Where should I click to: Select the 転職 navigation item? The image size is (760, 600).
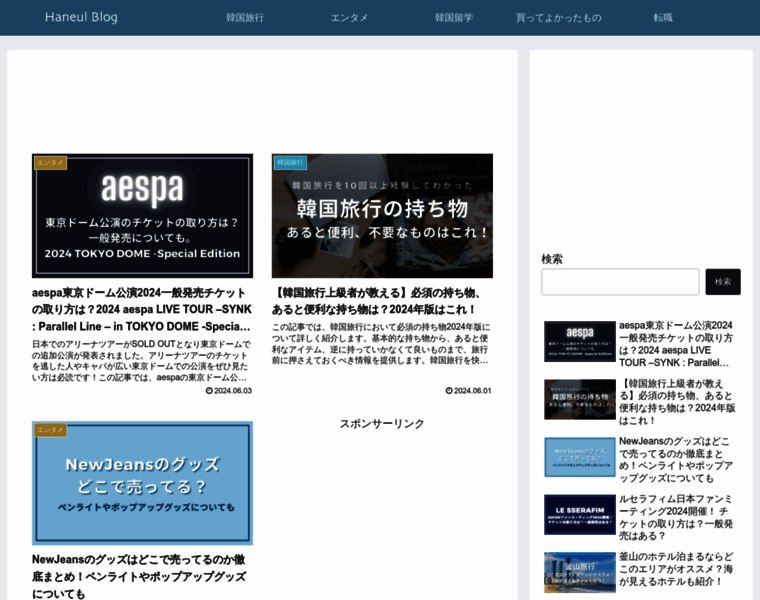tap(663, 17)
